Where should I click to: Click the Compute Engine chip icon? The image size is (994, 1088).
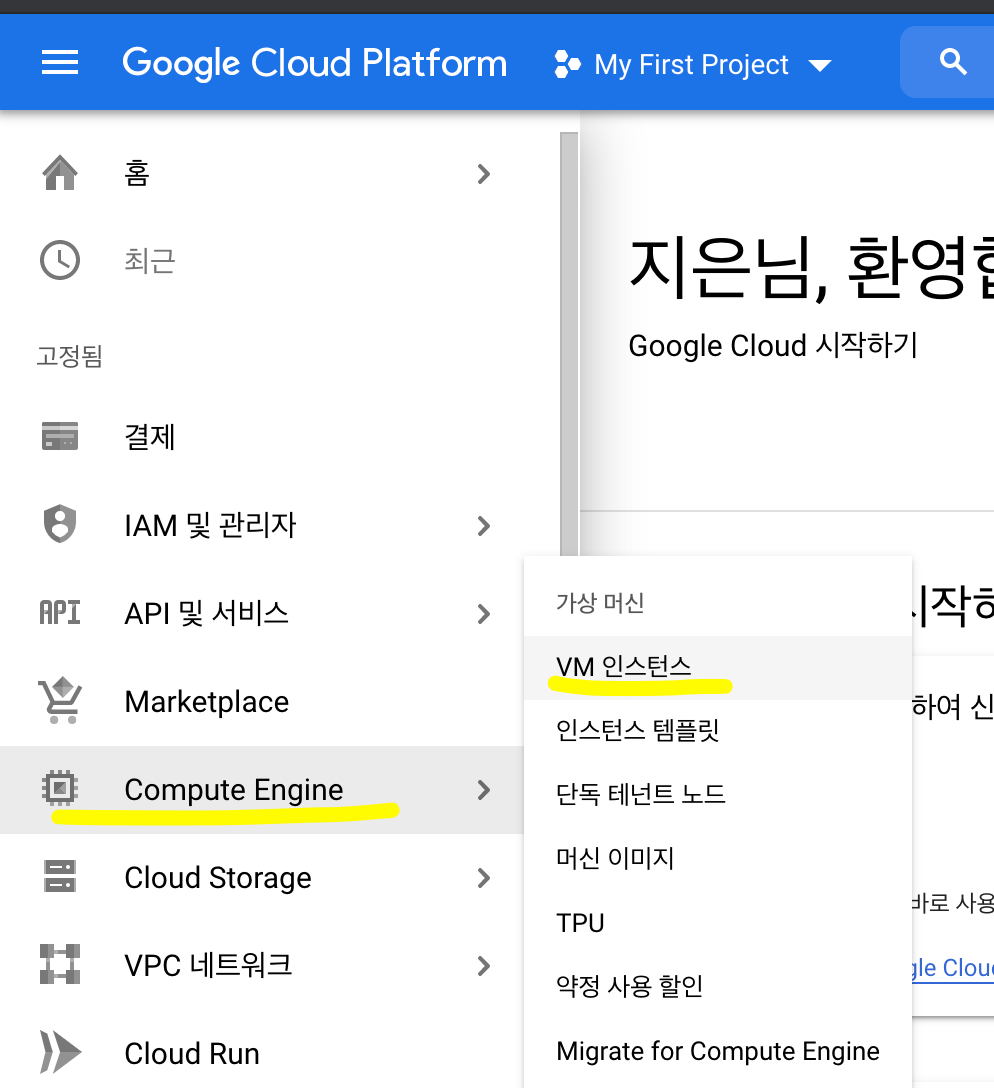point(60,788)
